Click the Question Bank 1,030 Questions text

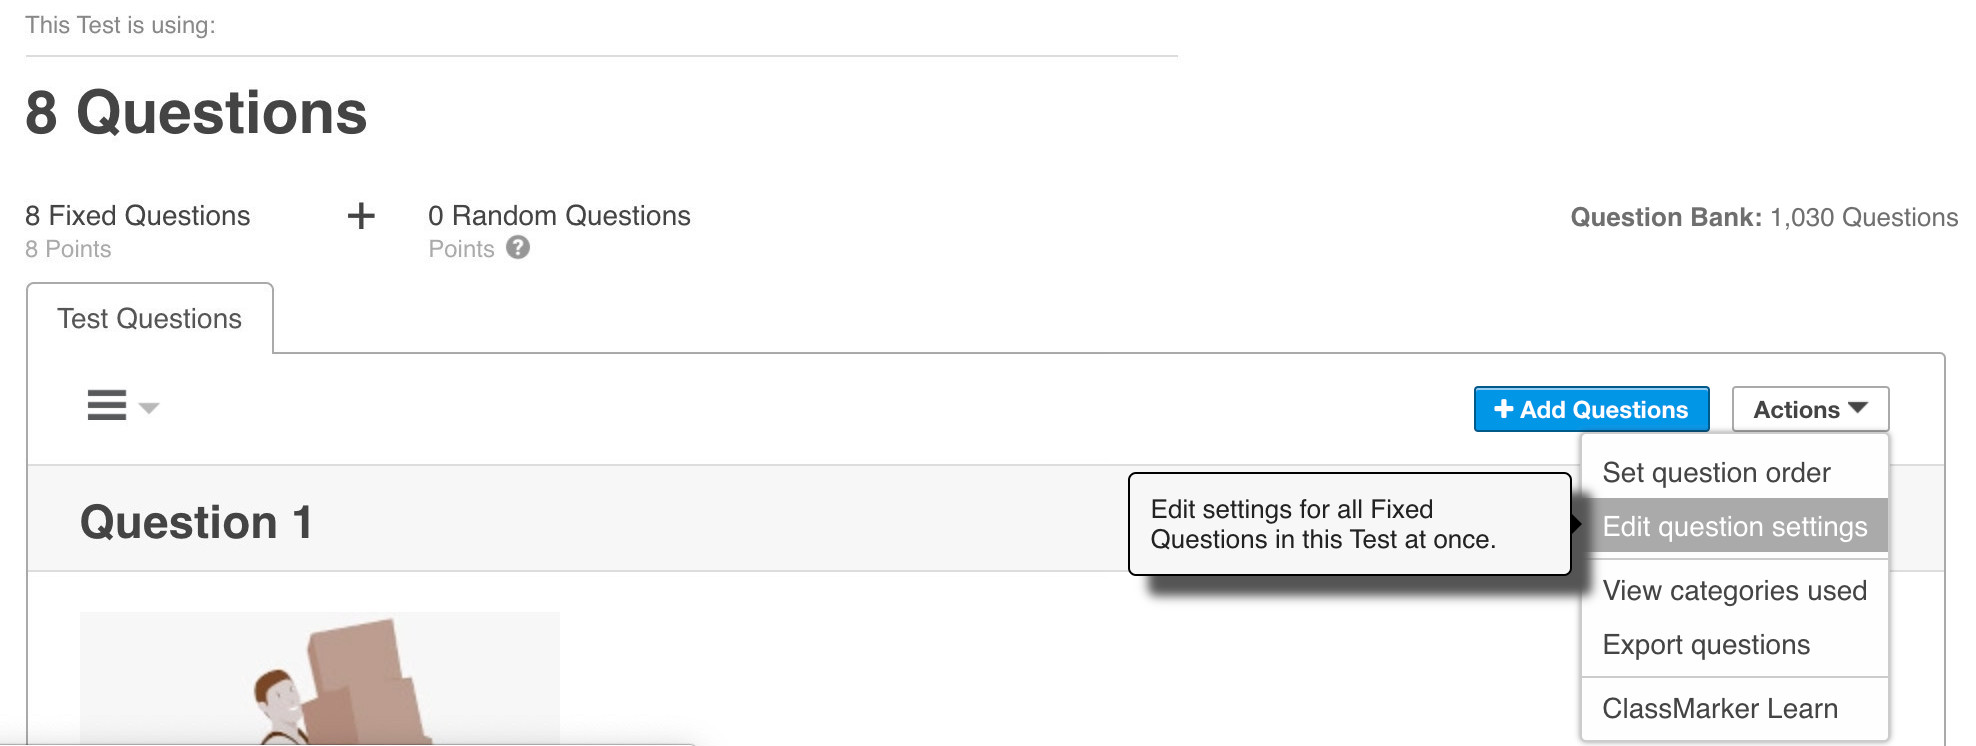1763,218
